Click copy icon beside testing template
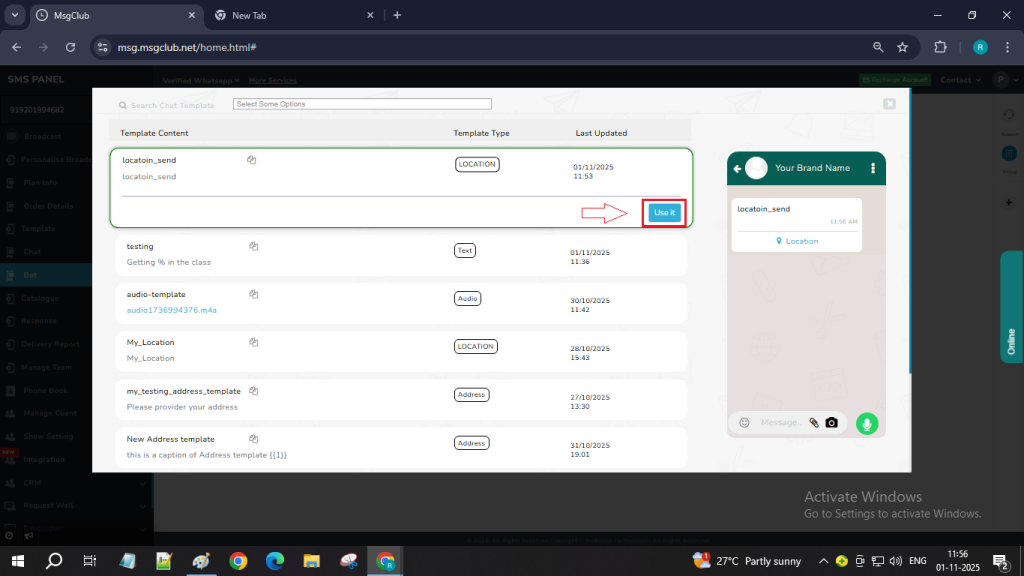Image resolution: width=1024 pixels, height=576 pixels. tap(254, 246)
